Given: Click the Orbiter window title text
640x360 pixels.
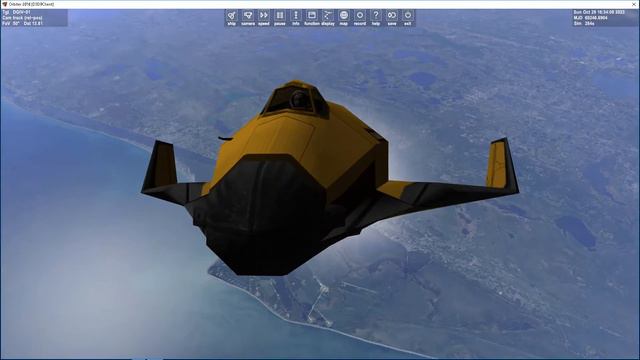Looking at the screenshot, I should (x=31, y=4).
